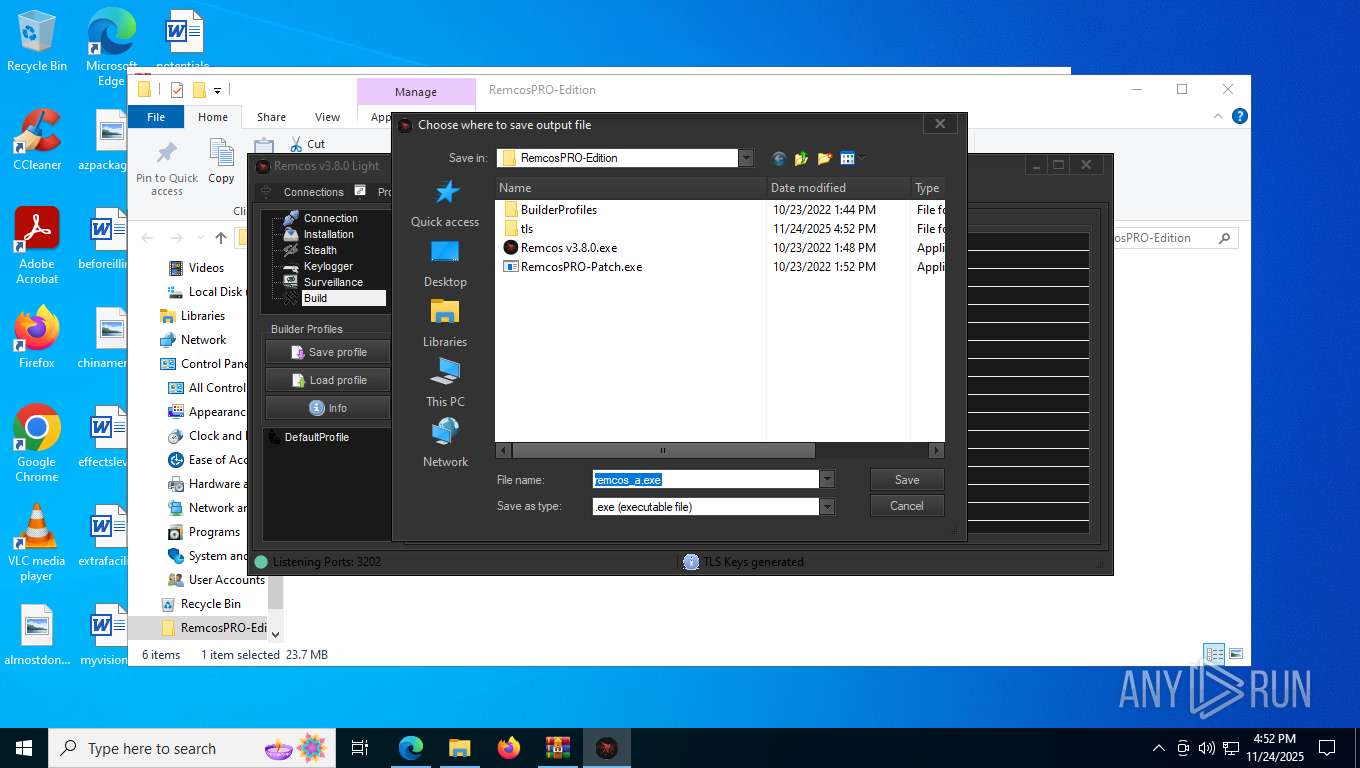
Task: Select Remcos v3.8.0.exe in file list
Action: [x=560, y=248]
